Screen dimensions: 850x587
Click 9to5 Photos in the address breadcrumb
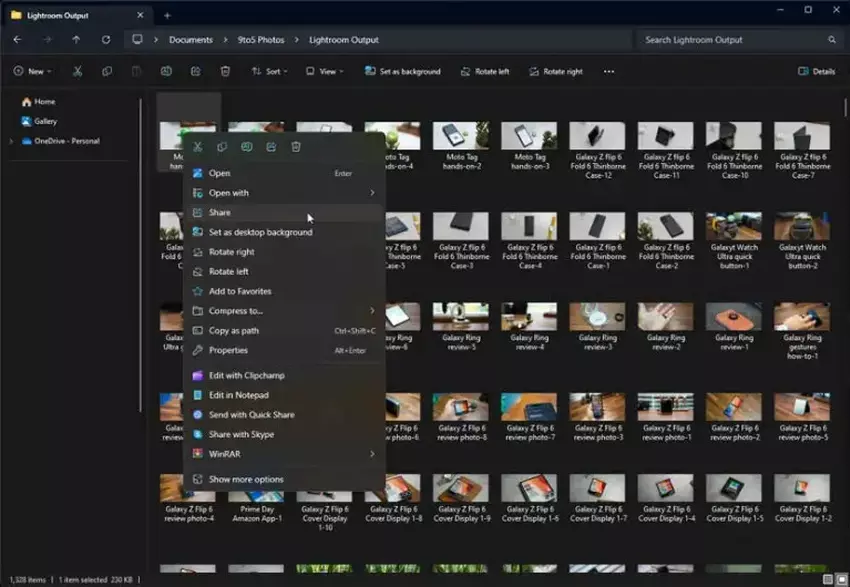pos(261,40)
